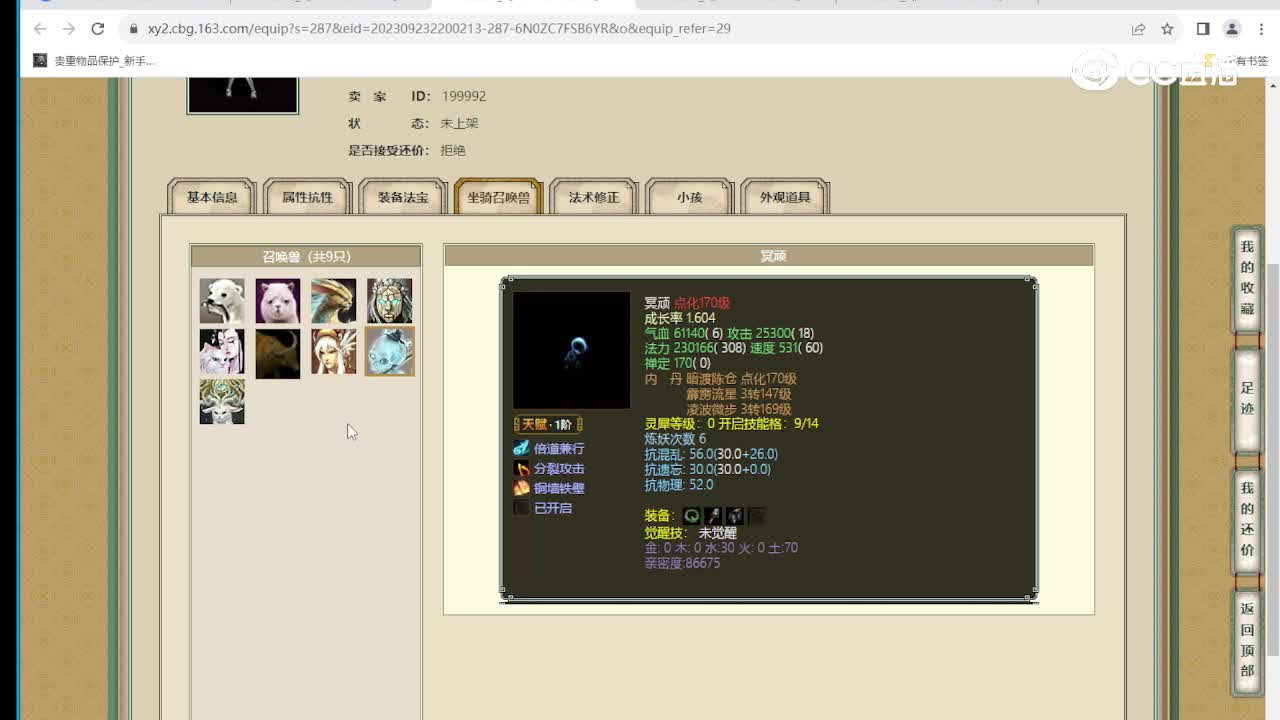The image size is (1280, 720).
Task: Click the third equipment slot icon
Action: pos(735,516)
